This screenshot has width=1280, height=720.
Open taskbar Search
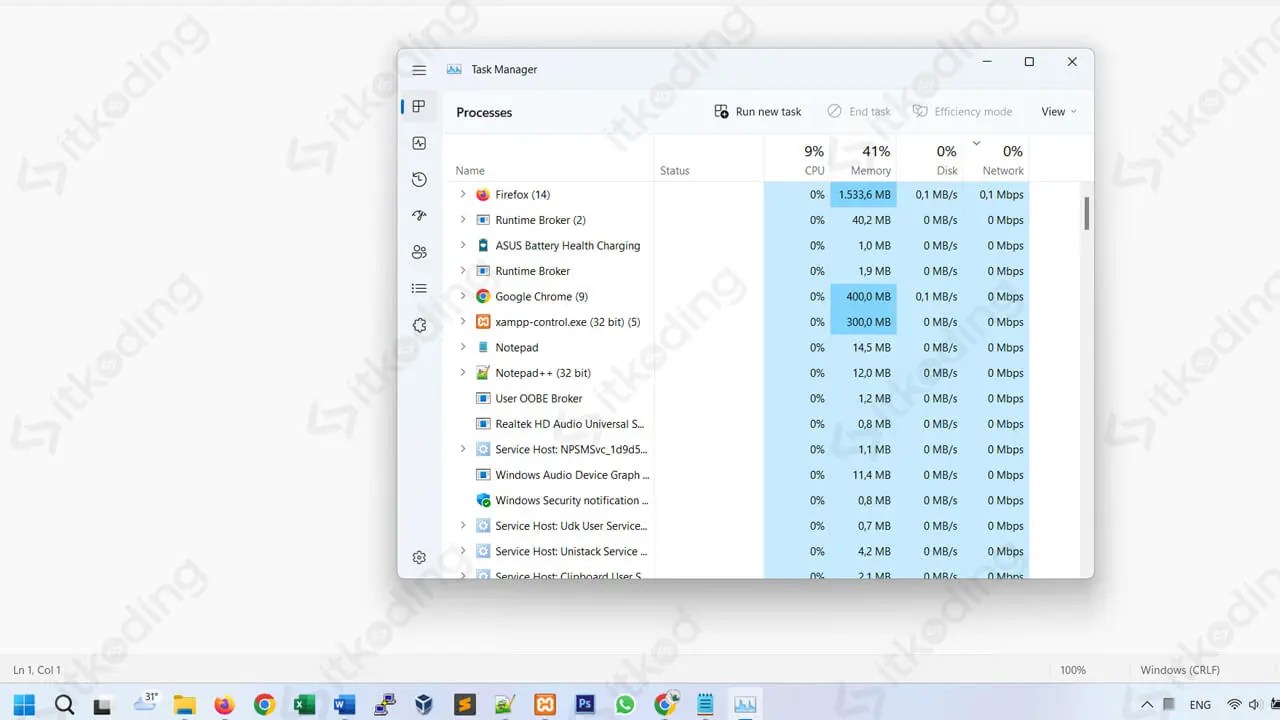tap(64, 704)
